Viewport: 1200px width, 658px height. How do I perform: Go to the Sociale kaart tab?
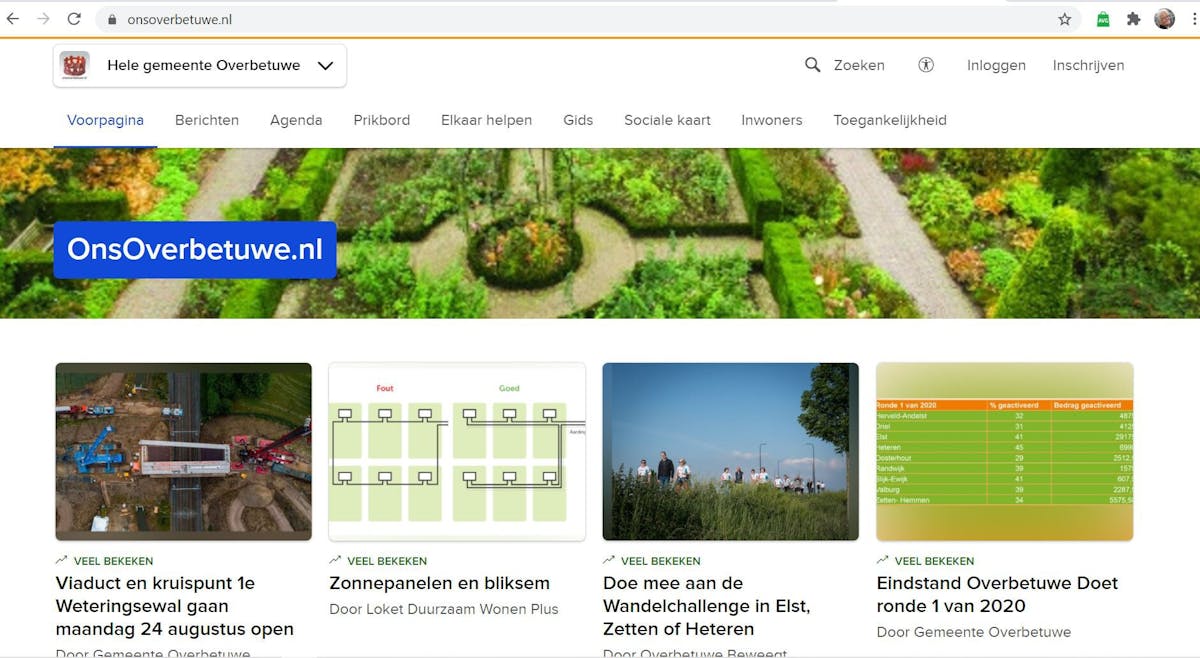point(667,120)
